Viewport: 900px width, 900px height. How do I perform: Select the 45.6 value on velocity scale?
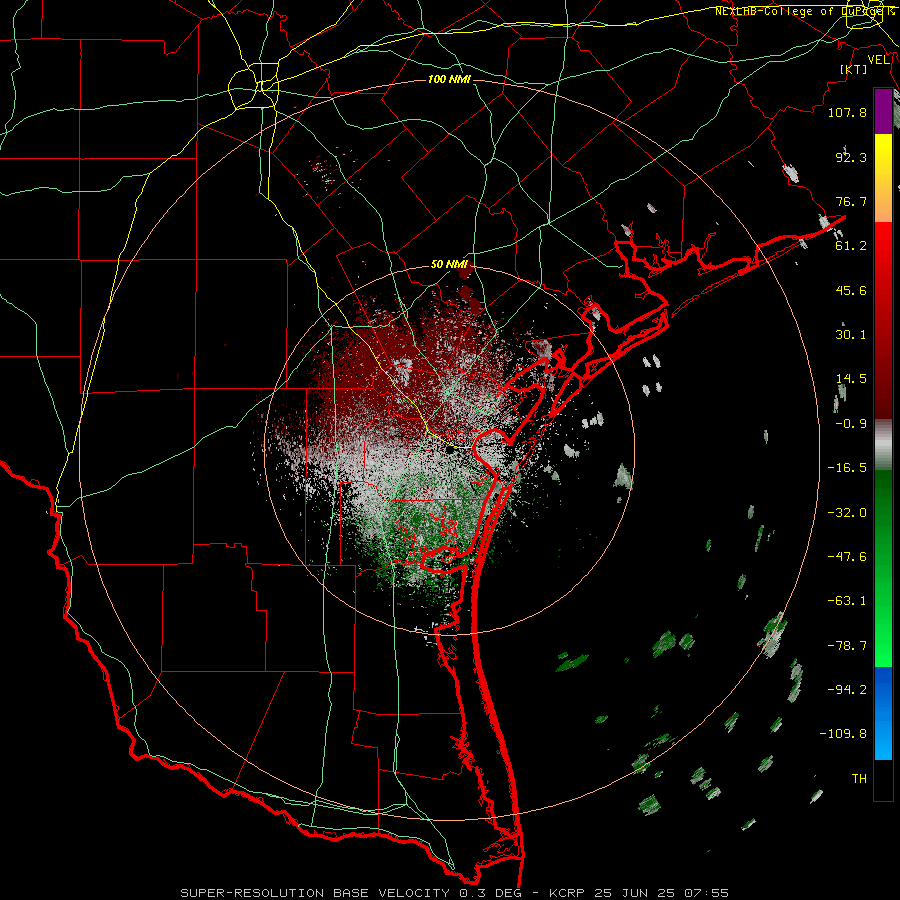(851, 290)
